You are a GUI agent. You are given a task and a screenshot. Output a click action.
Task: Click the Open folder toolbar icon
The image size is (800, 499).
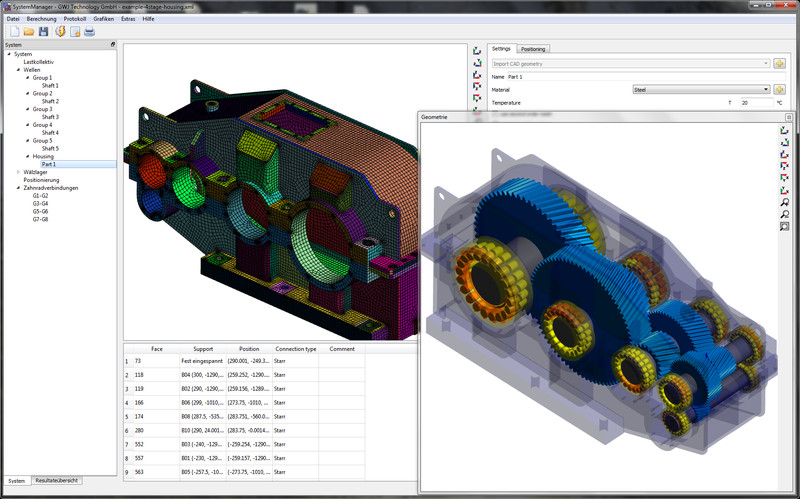28,32
